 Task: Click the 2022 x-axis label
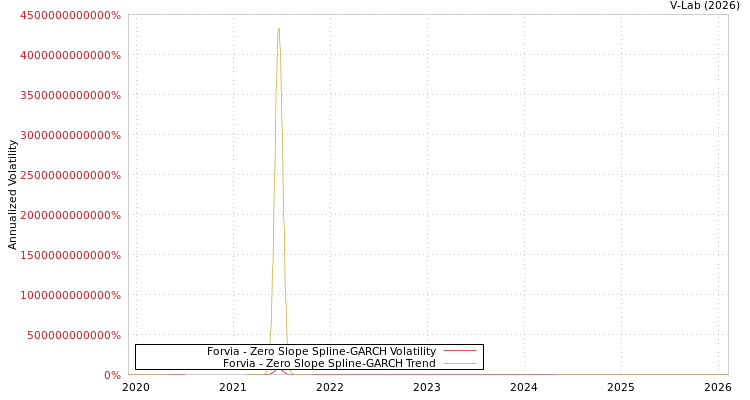coord(330,387)
